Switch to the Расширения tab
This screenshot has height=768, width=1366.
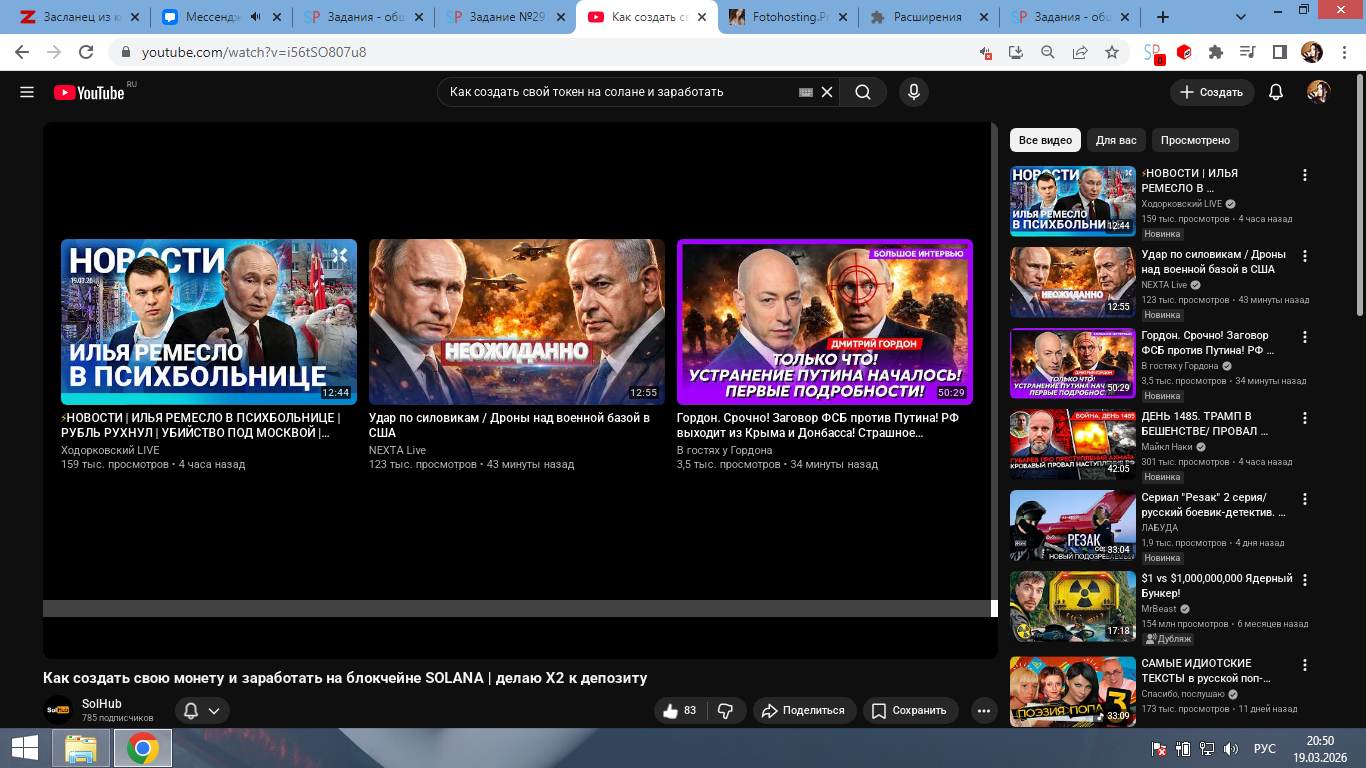[930, 17]
